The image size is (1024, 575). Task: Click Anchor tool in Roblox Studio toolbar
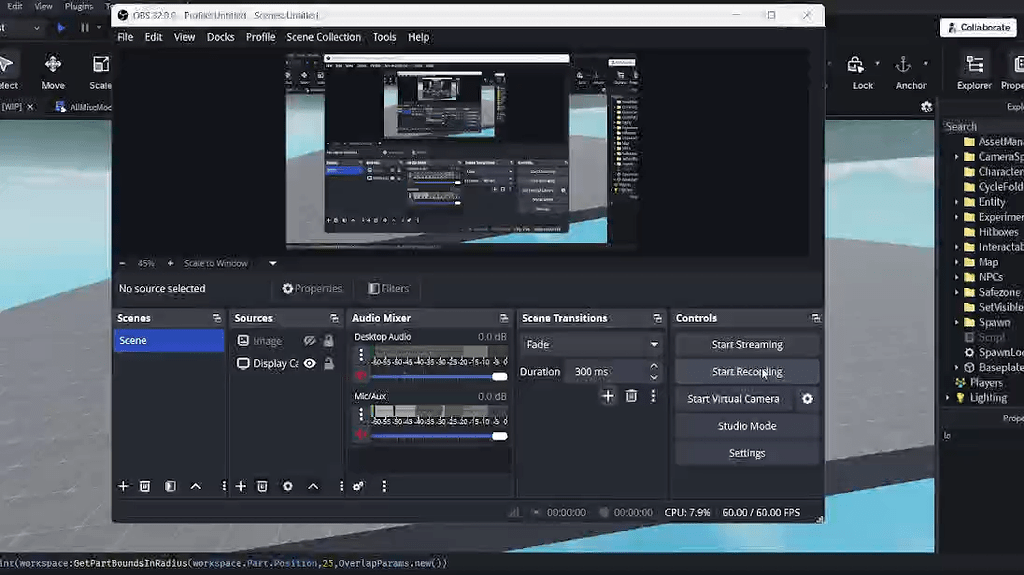910,72
